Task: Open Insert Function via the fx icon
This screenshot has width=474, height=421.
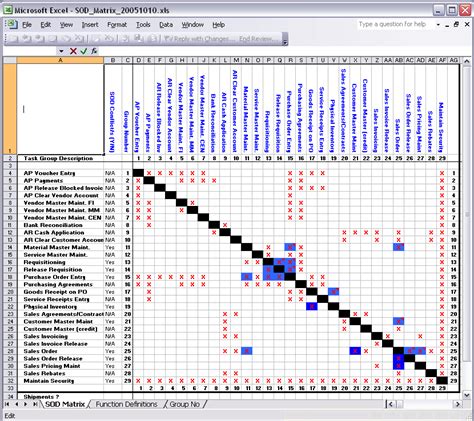Action: tap(94, 51)
